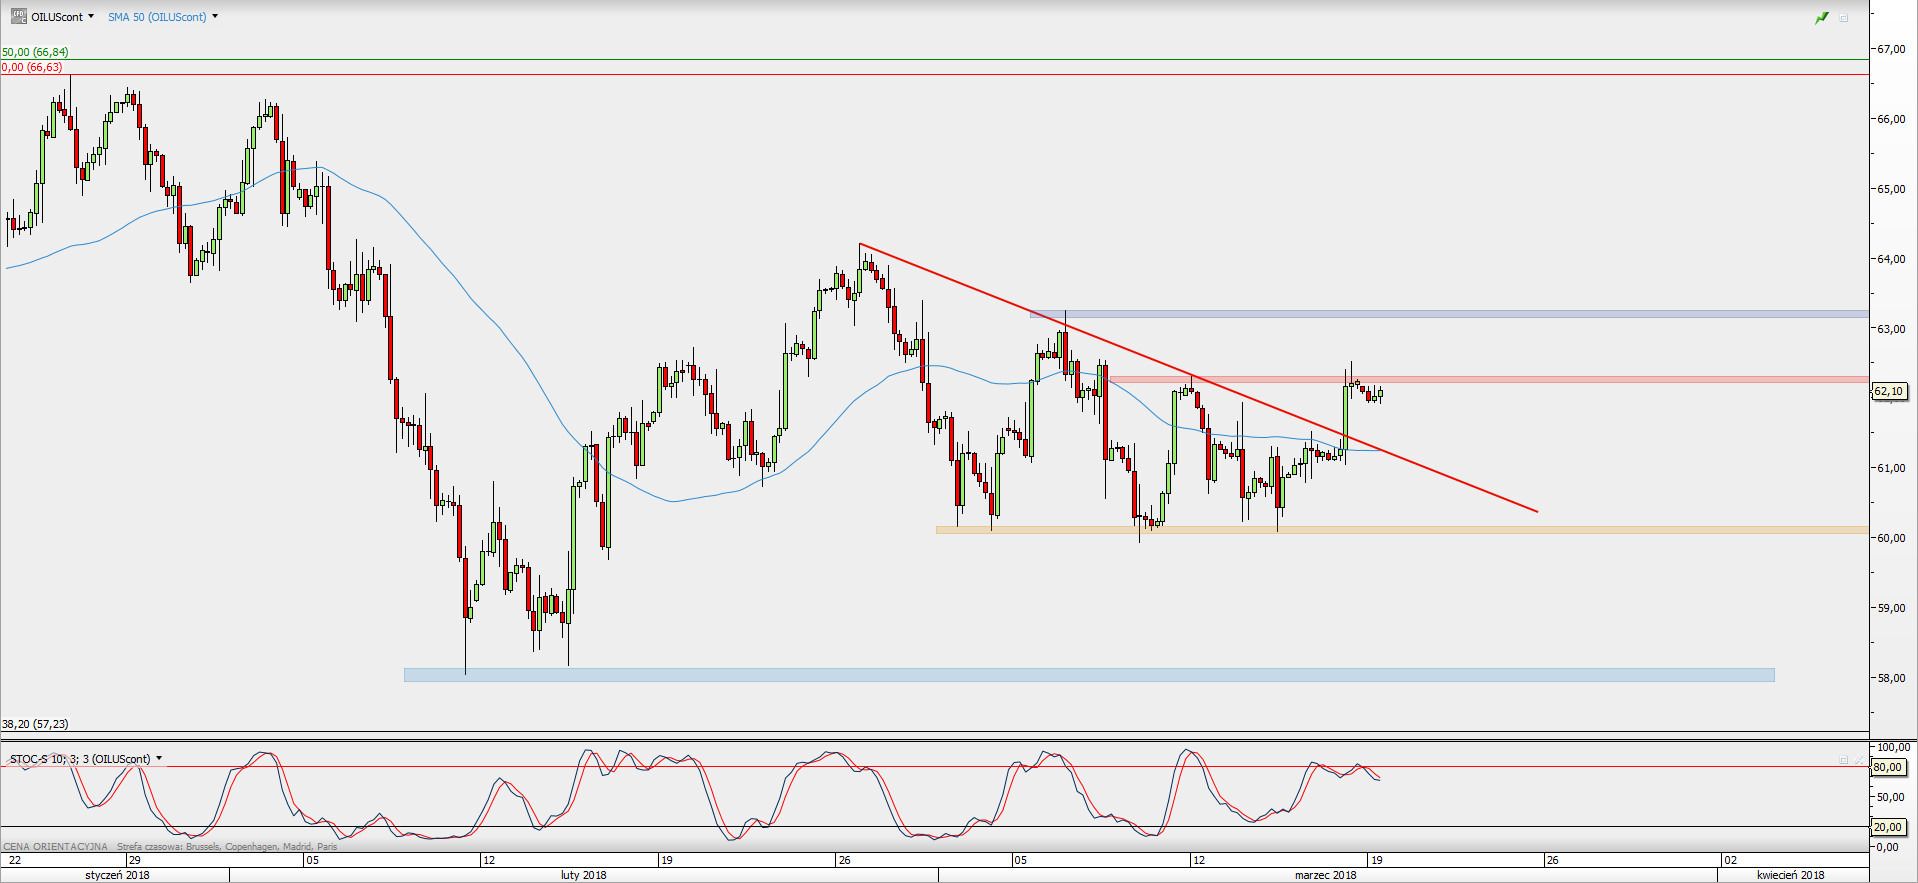Screen dimensions: 1918x883
Task: Click the small window icon in the main chart header
Action: pos(1844,17)
